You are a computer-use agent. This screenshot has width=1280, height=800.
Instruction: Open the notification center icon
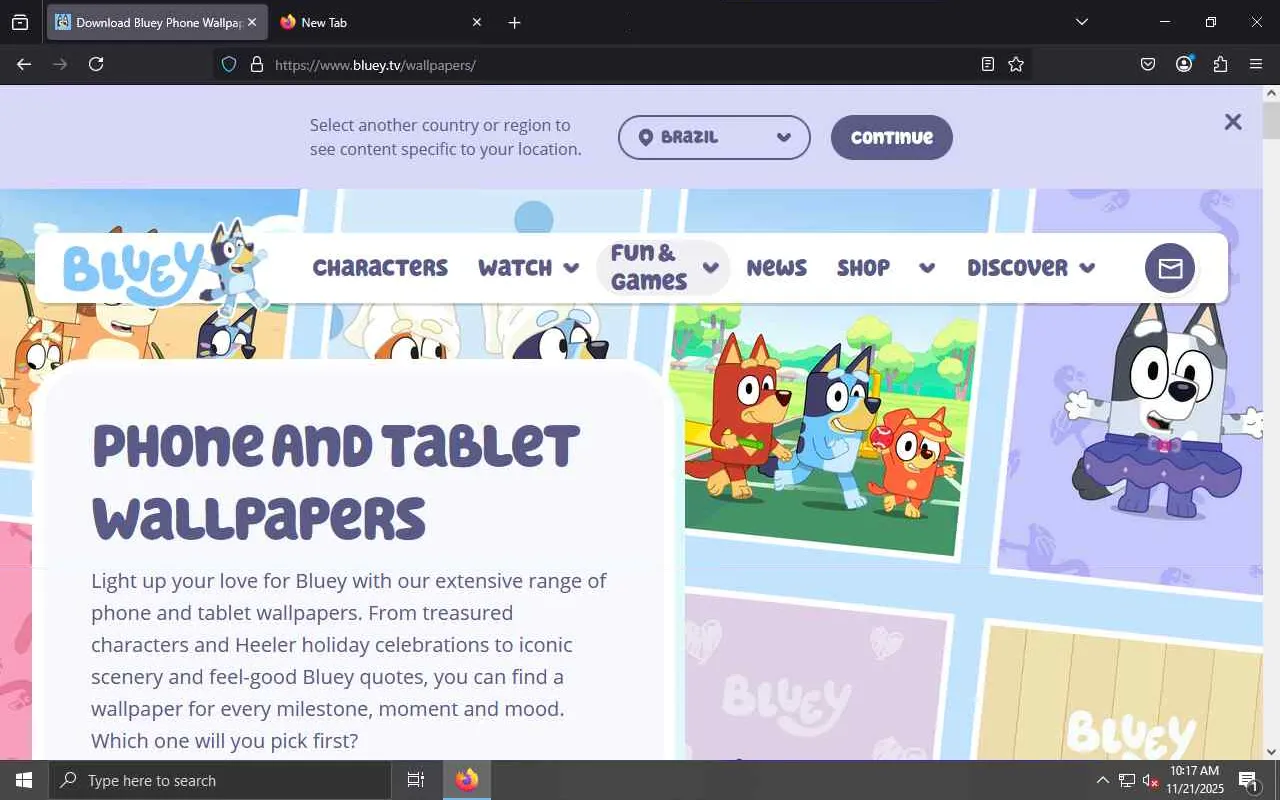click(1248, 780)
